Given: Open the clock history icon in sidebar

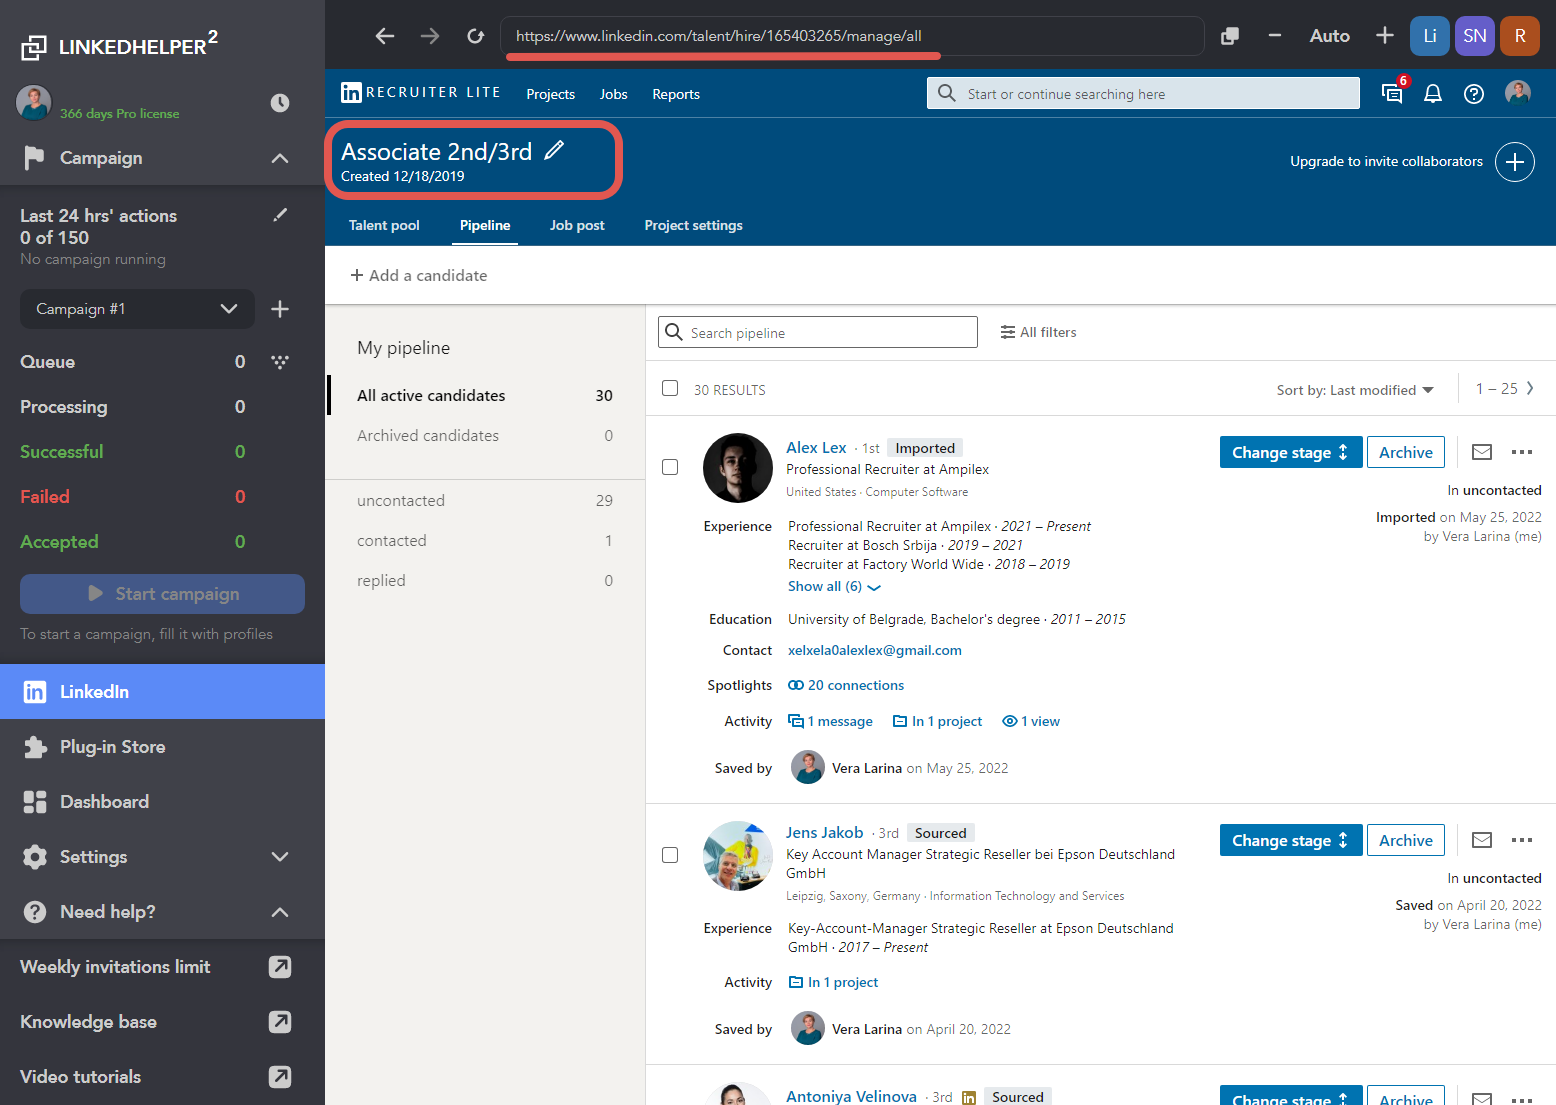Looking at the screenshot, I should (280, 103).
